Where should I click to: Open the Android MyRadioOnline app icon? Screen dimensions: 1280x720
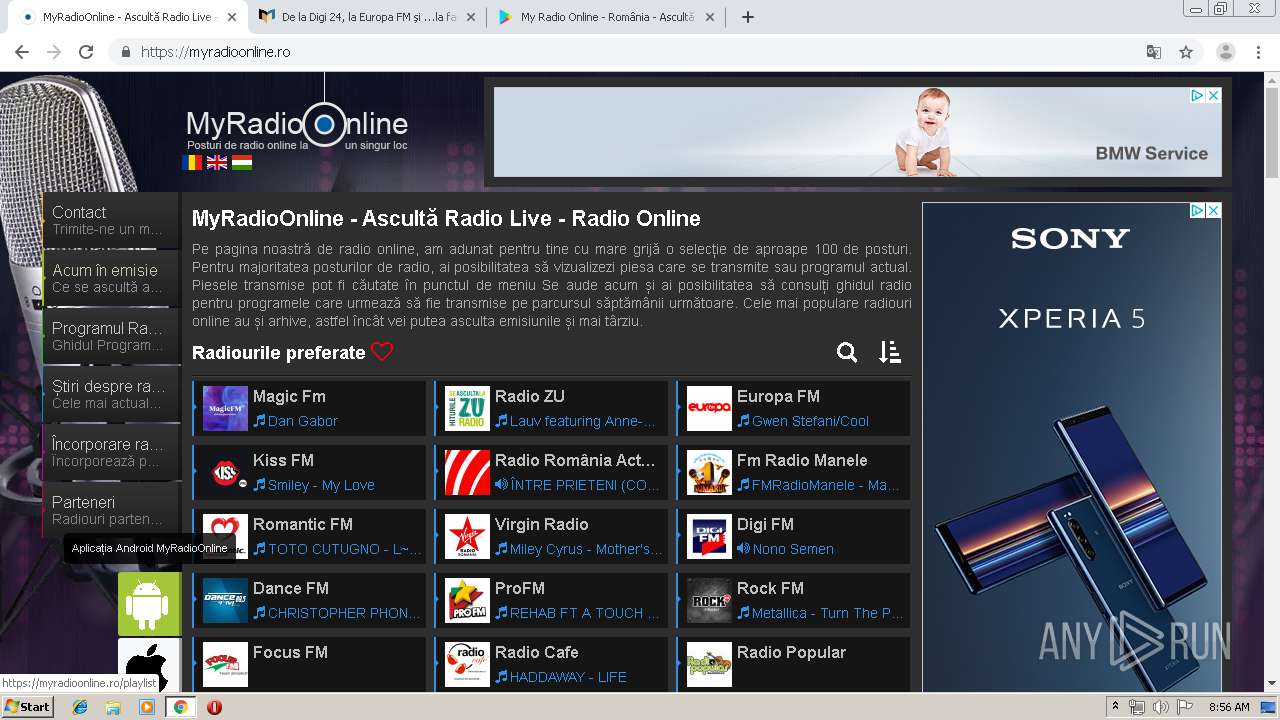pyautogui.click(x=149, y=604)
